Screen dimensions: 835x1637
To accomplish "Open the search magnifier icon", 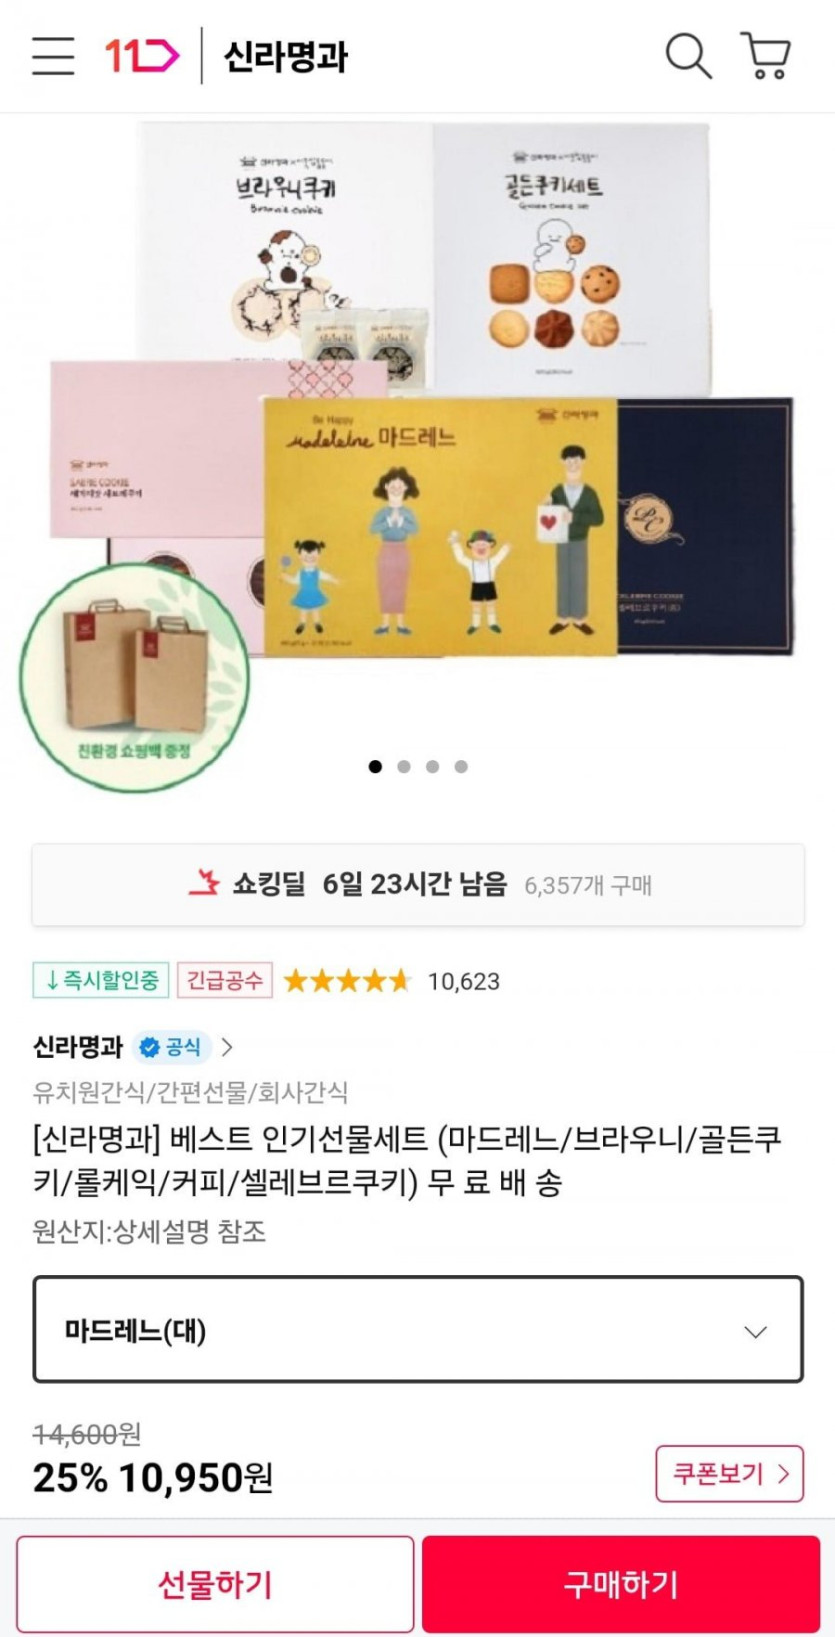I will coord(688,56).
